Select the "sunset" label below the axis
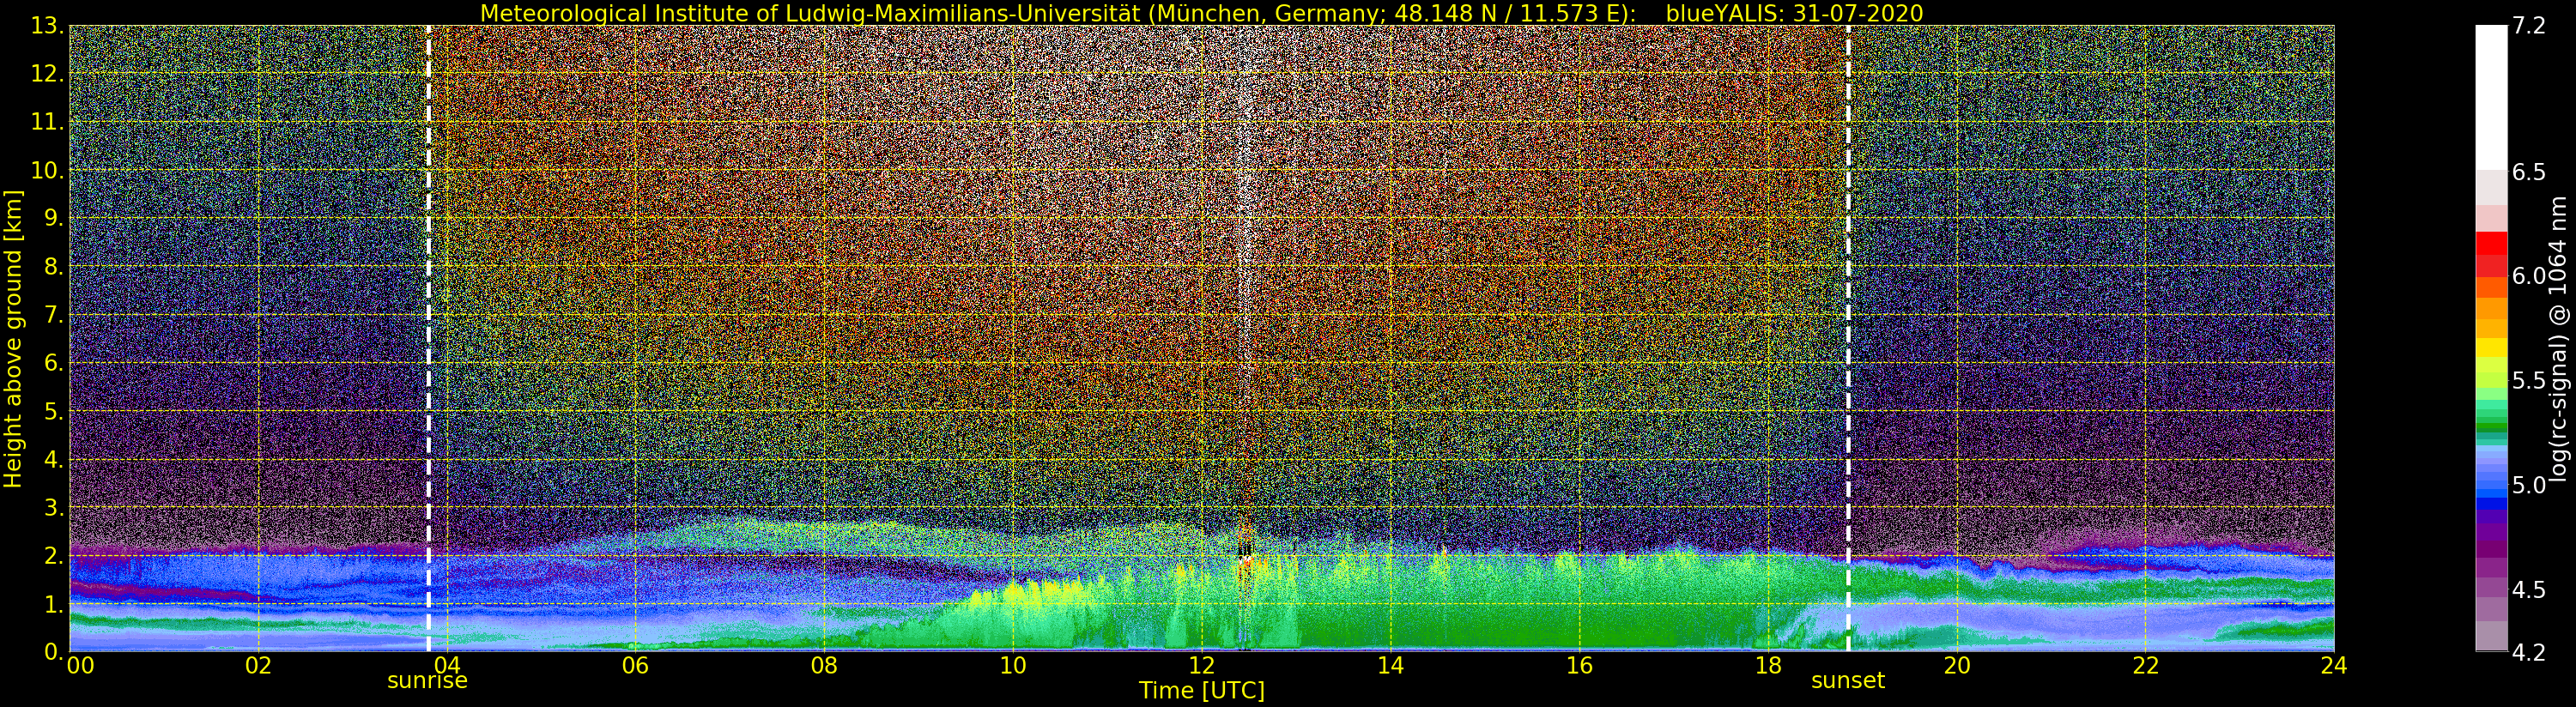 pyautogui.click(x=1847, y=680)
